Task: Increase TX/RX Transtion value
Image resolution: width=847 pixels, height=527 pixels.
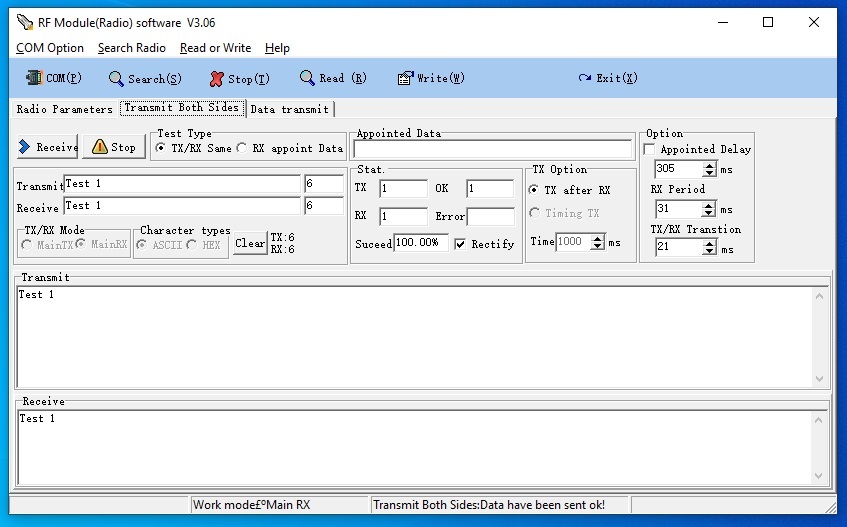Action: coord(709,244)
